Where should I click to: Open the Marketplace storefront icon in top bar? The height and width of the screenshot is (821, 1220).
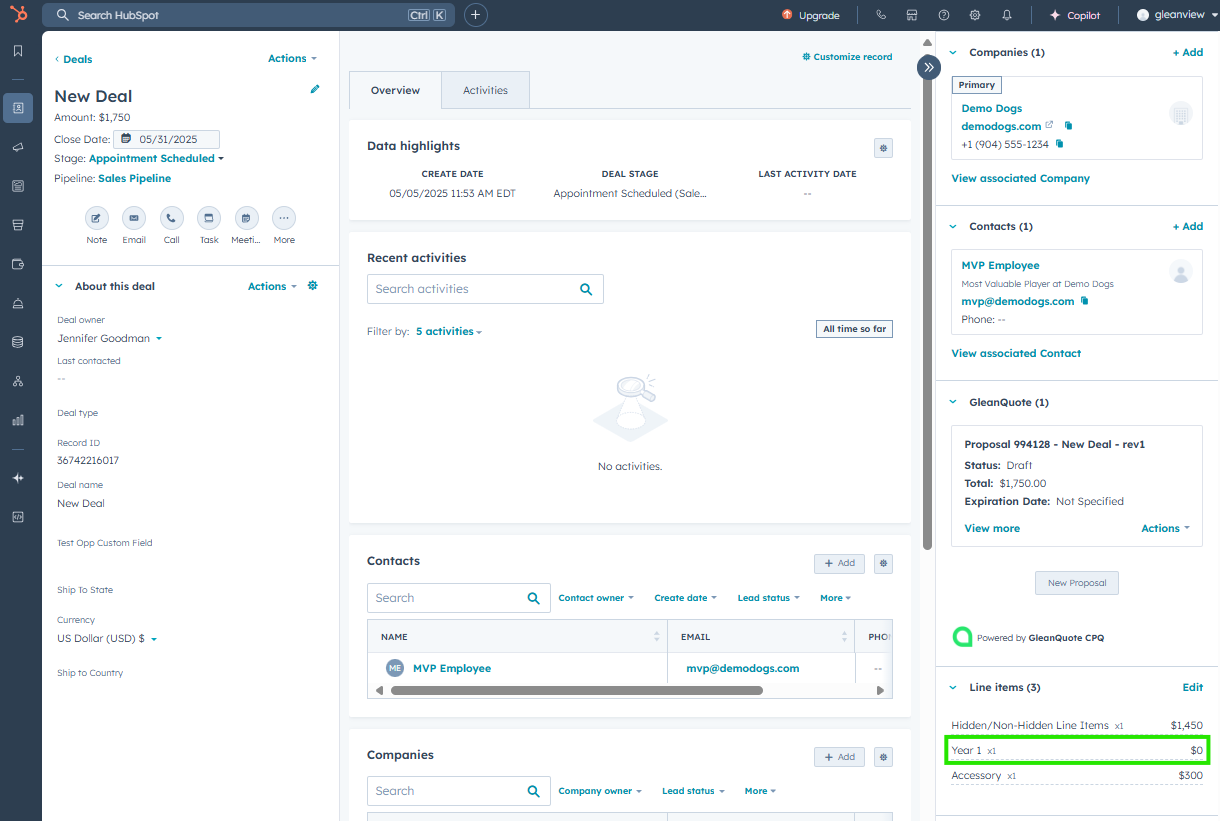pos(912,15)
